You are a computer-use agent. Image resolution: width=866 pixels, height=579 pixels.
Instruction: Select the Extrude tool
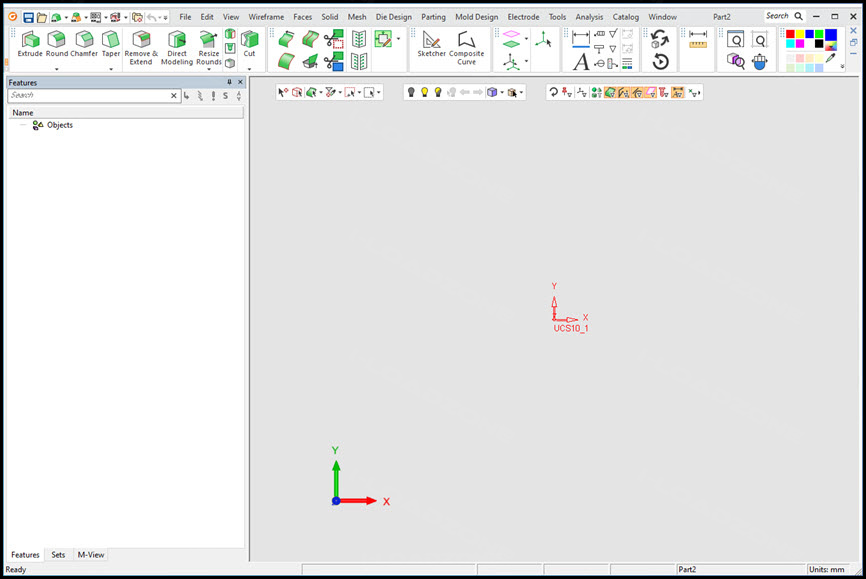(30, 44)
